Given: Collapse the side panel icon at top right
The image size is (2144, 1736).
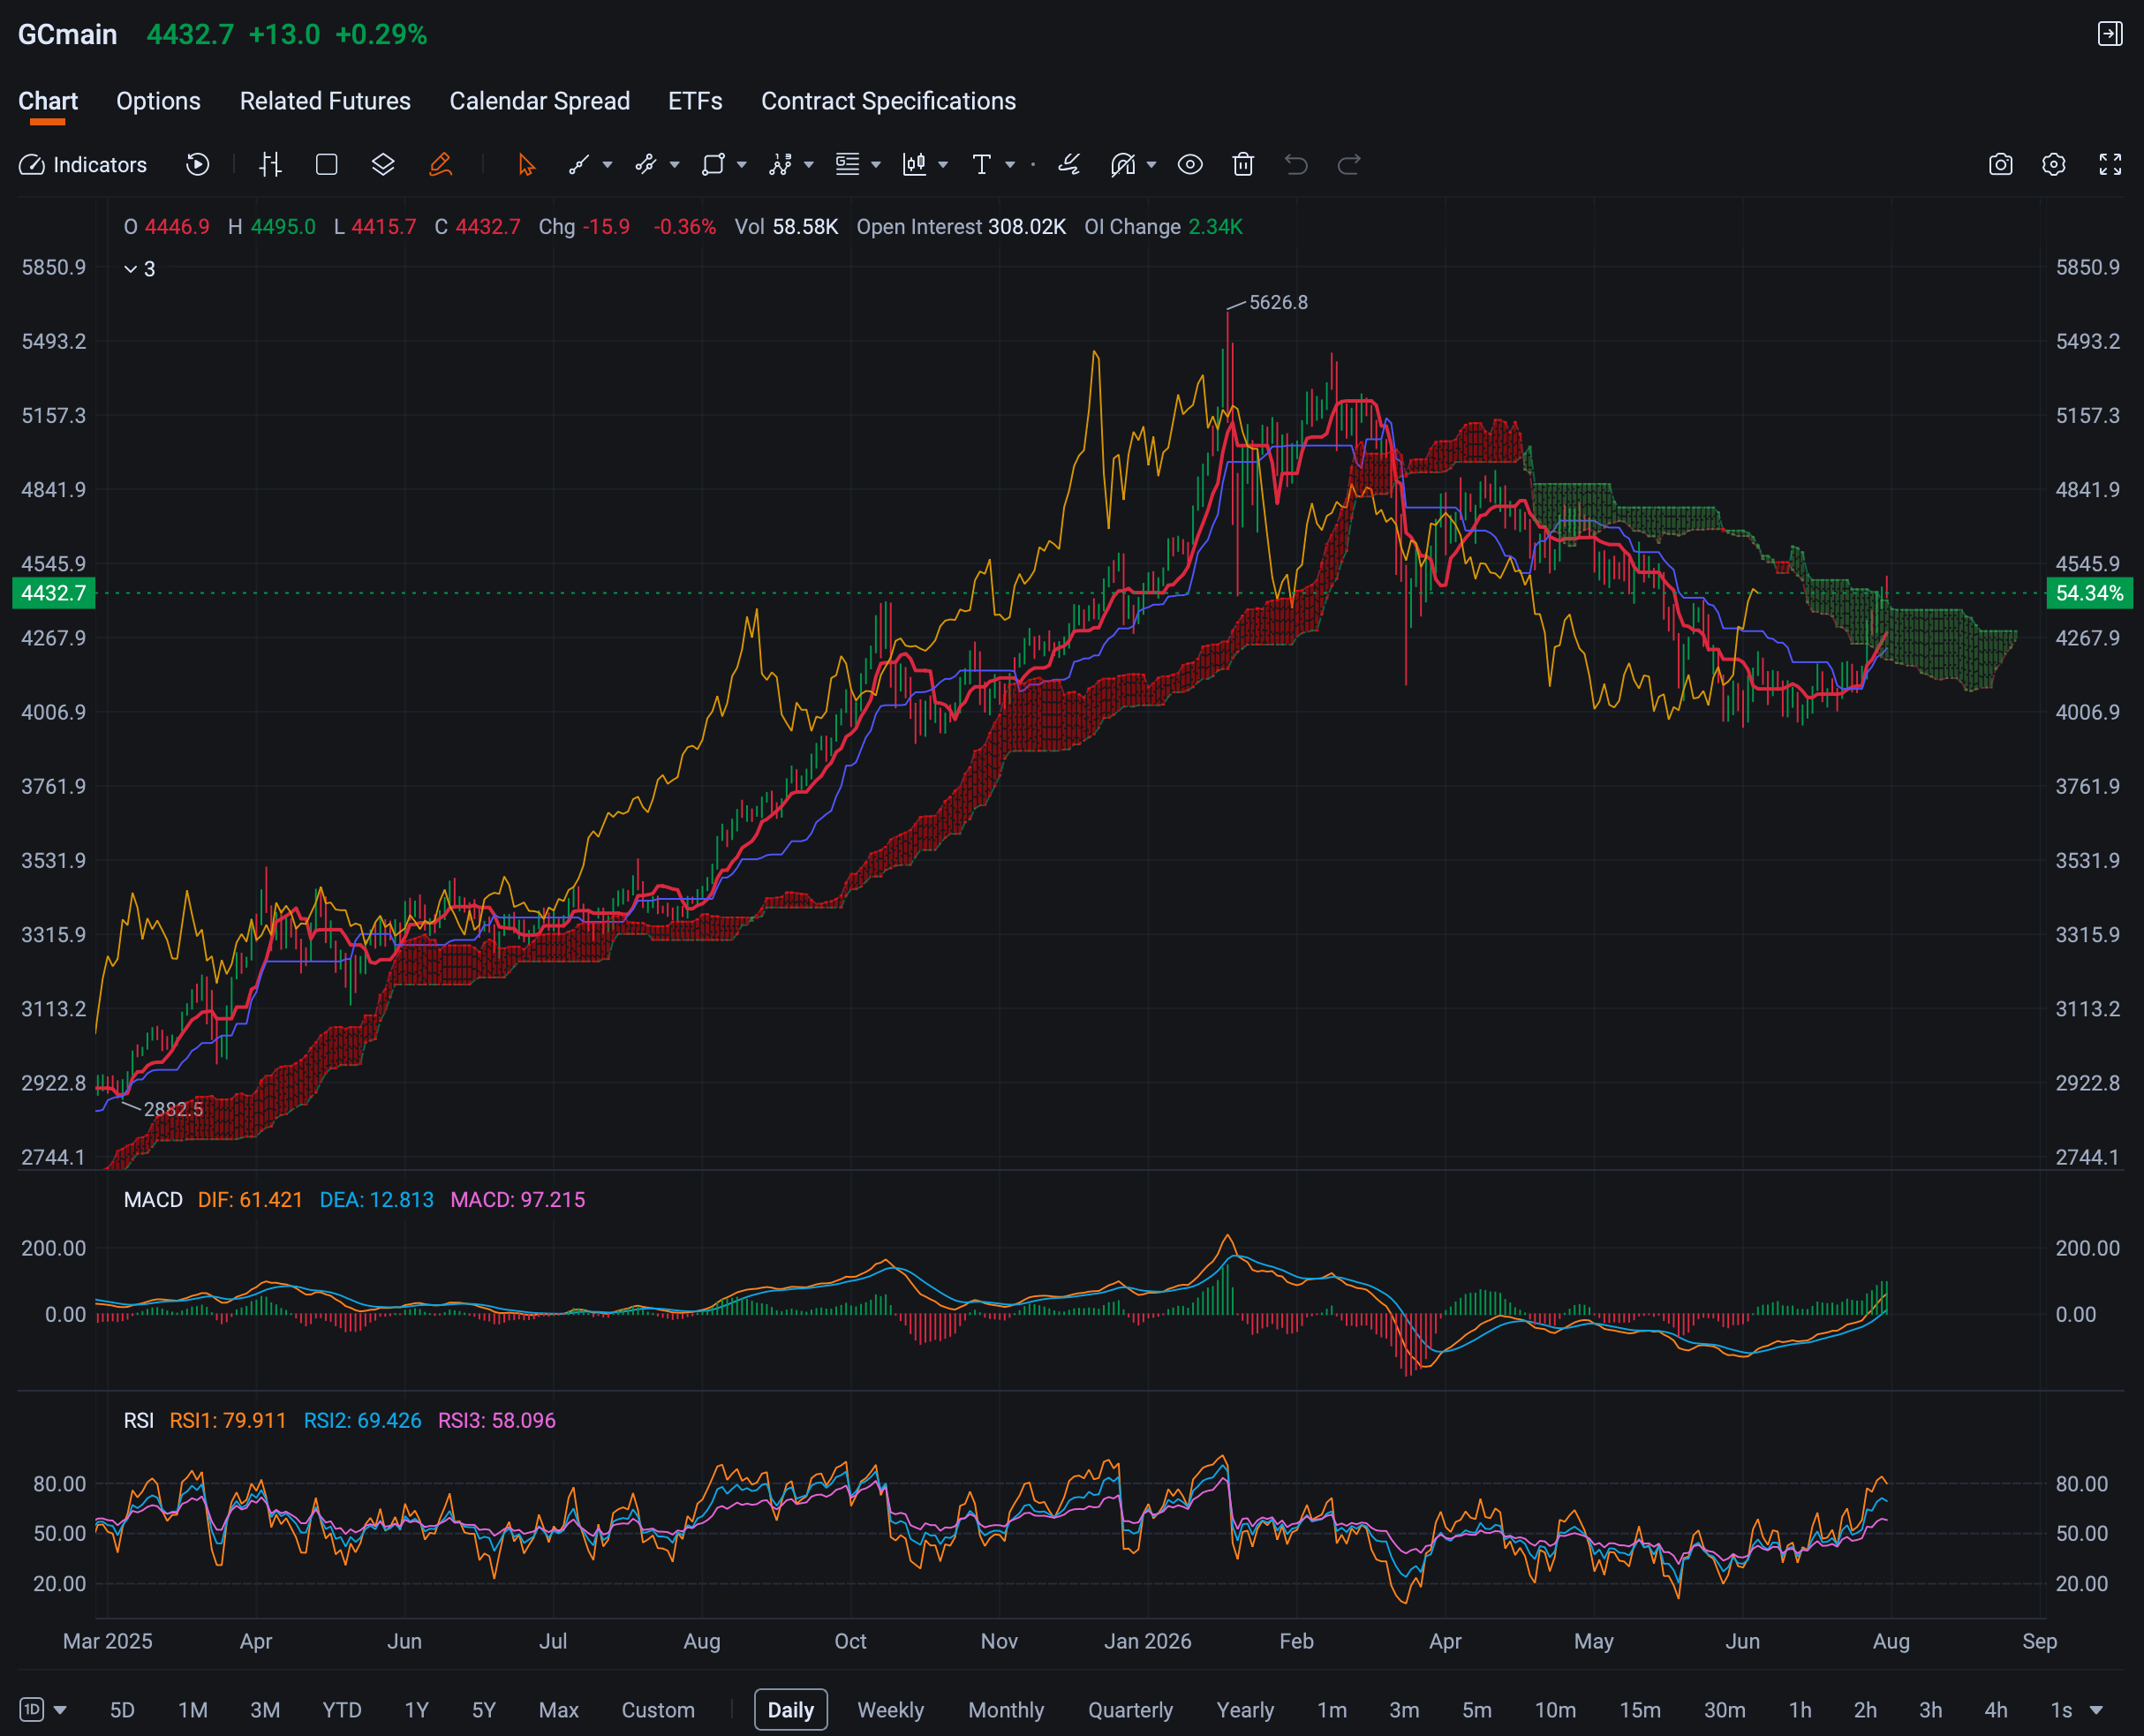Looking at the screenshot, I should 2110,34.
